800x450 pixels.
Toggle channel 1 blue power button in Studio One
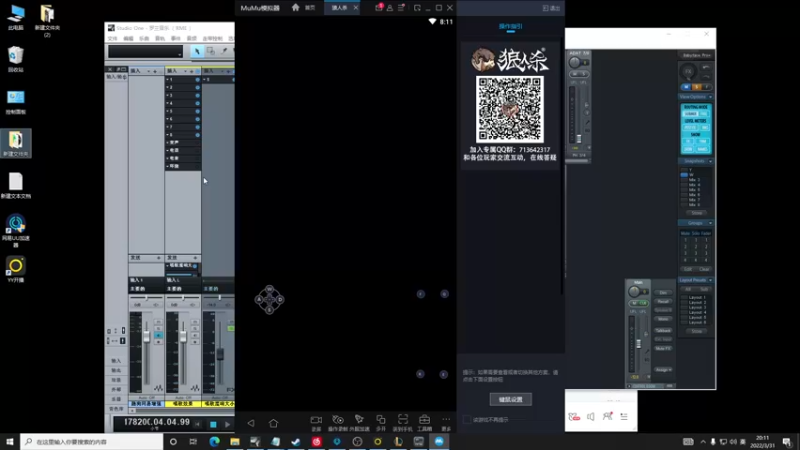[197, 80]
